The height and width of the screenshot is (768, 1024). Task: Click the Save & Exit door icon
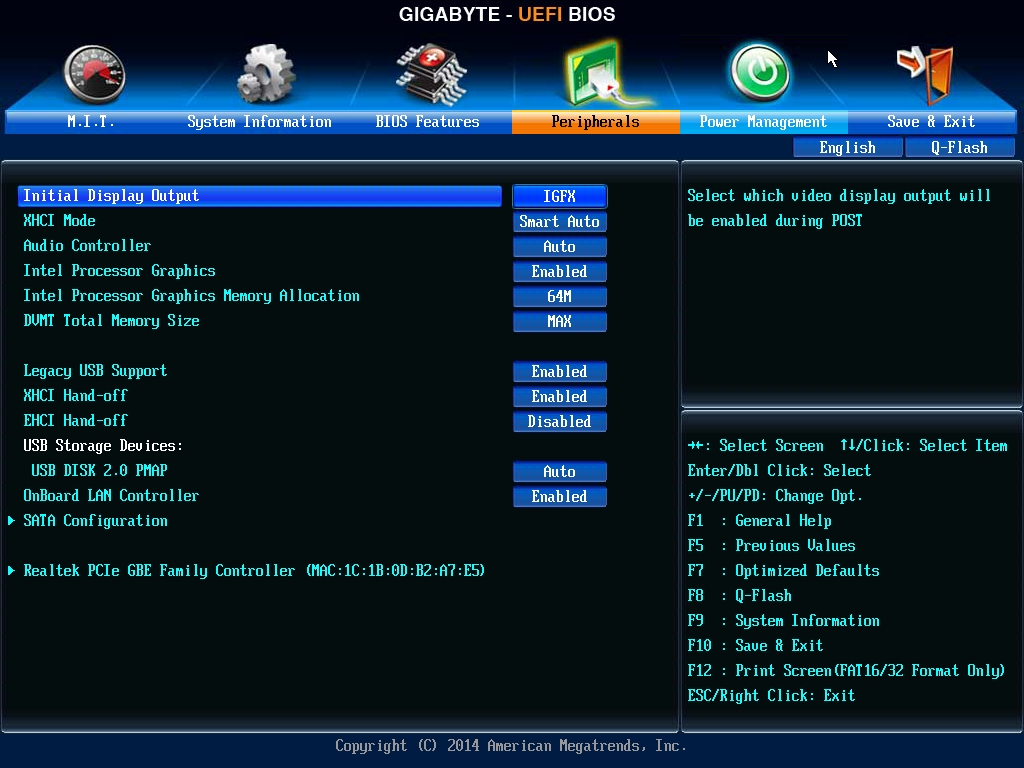(926, 74)
